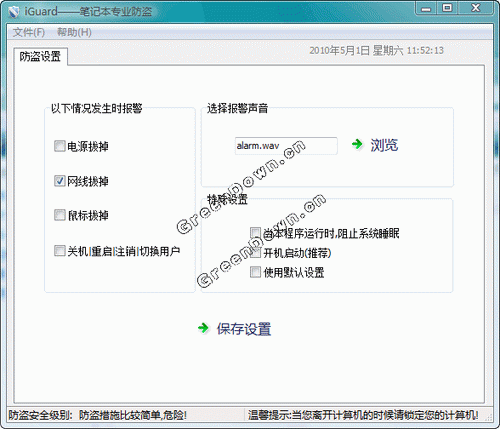Uncheck the 网线拔掉 checkbox
The height and width of the screenshot is (429, 500).
(x=60, y=181)
